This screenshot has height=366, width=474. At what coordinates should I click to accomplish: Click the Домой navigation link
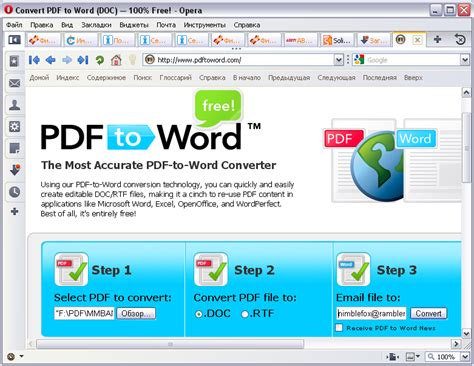pos(39,78)
